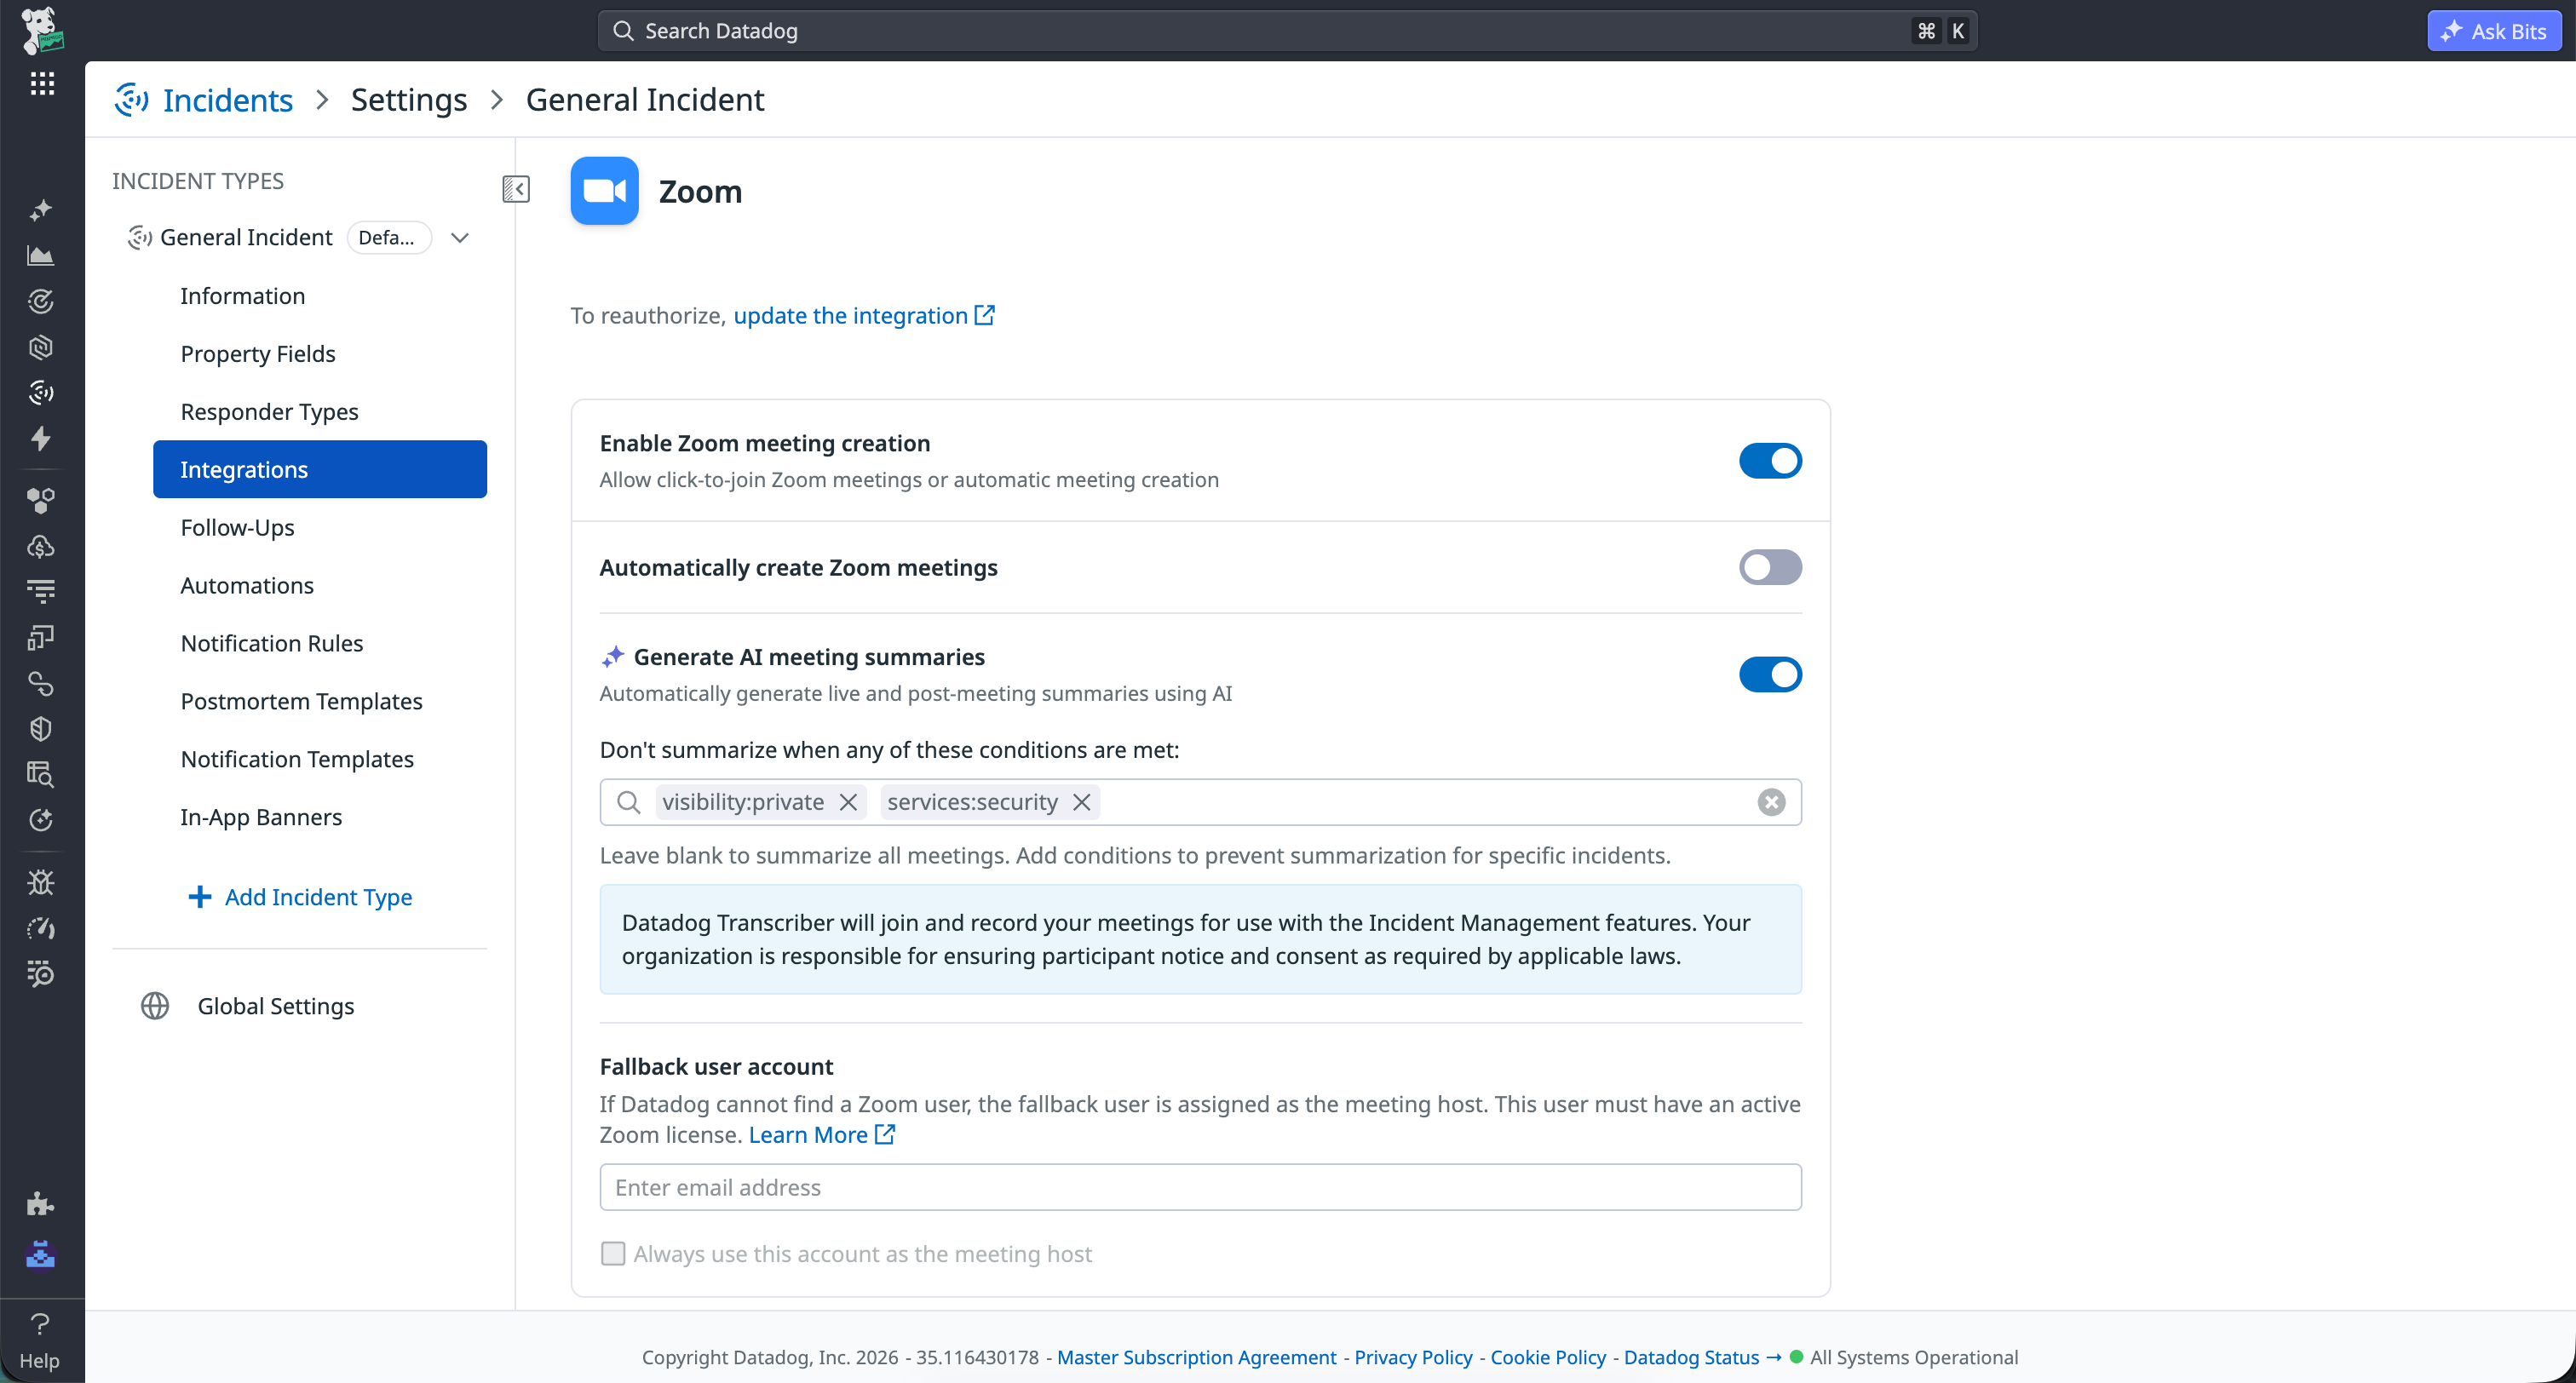The height and width of the screenshot is (1383, 2576).
Task: Open the hexagon cluster Infrastructure sidebar icon
Action: click(x=41, y=500)
